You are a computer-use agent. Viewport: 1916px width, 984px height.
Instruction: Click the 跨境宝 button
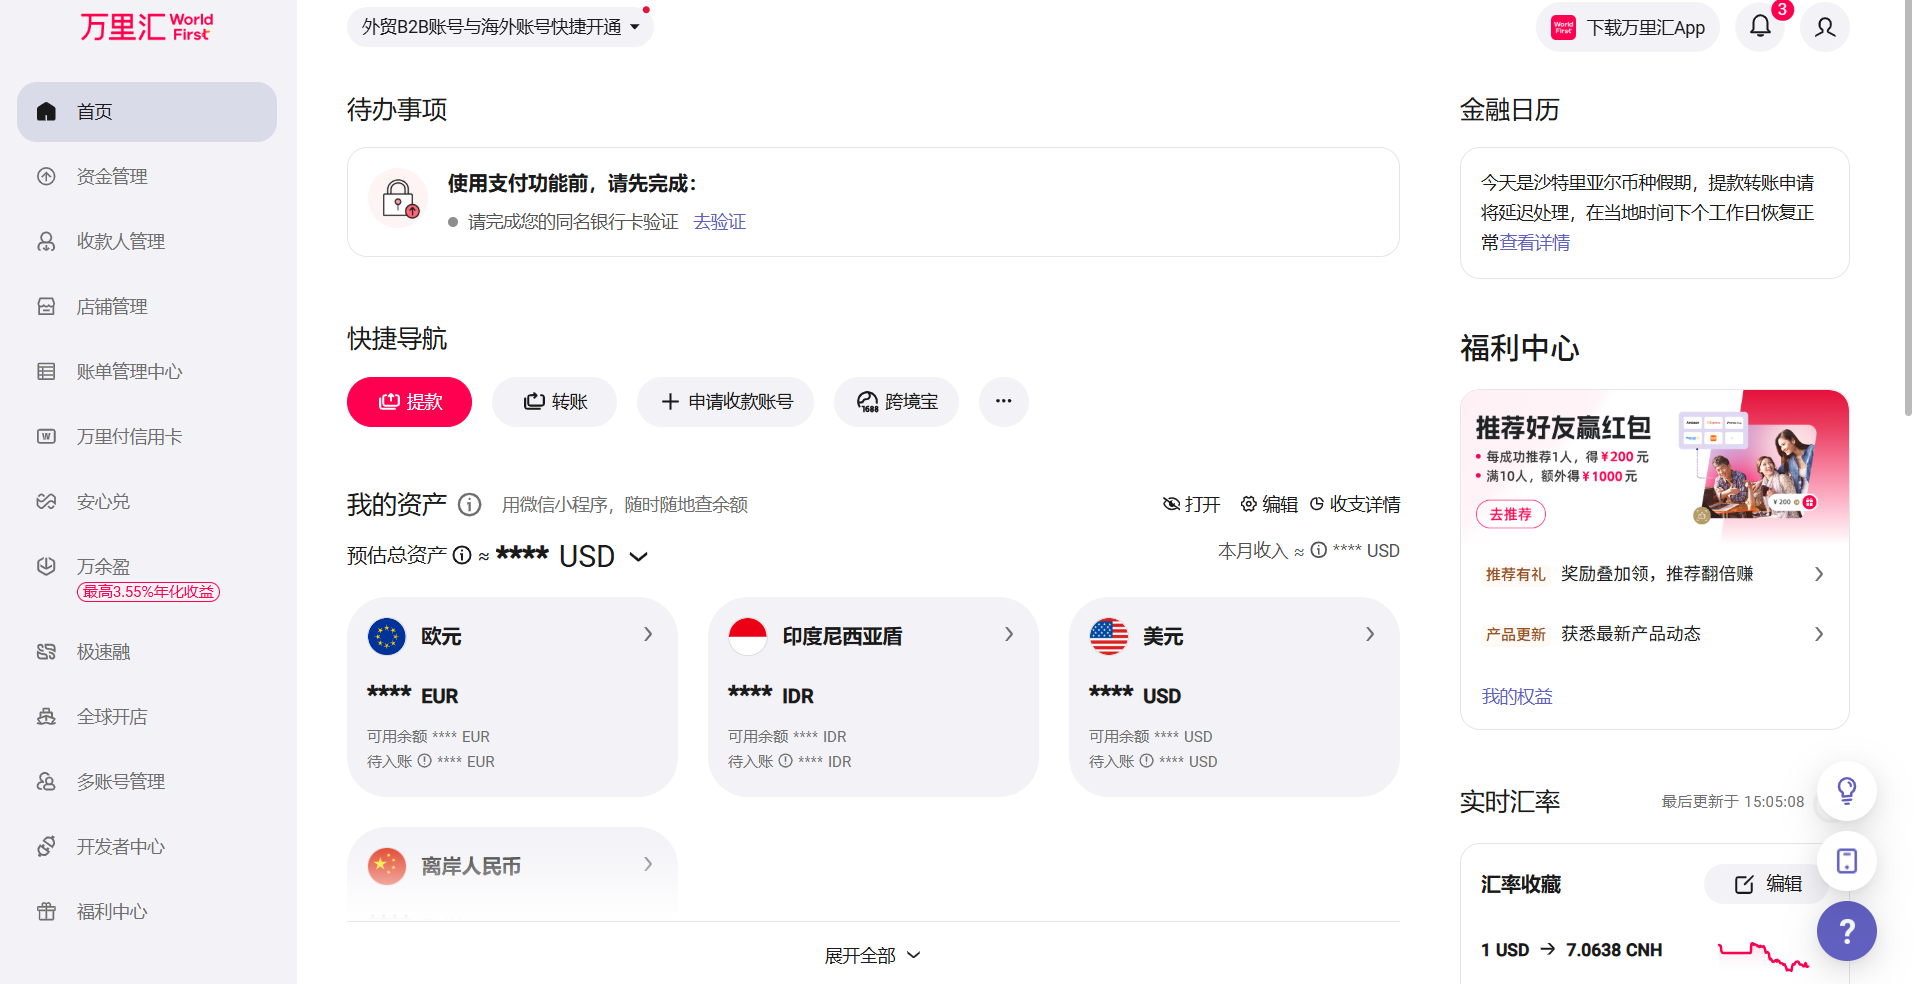[x=896, y=402]
